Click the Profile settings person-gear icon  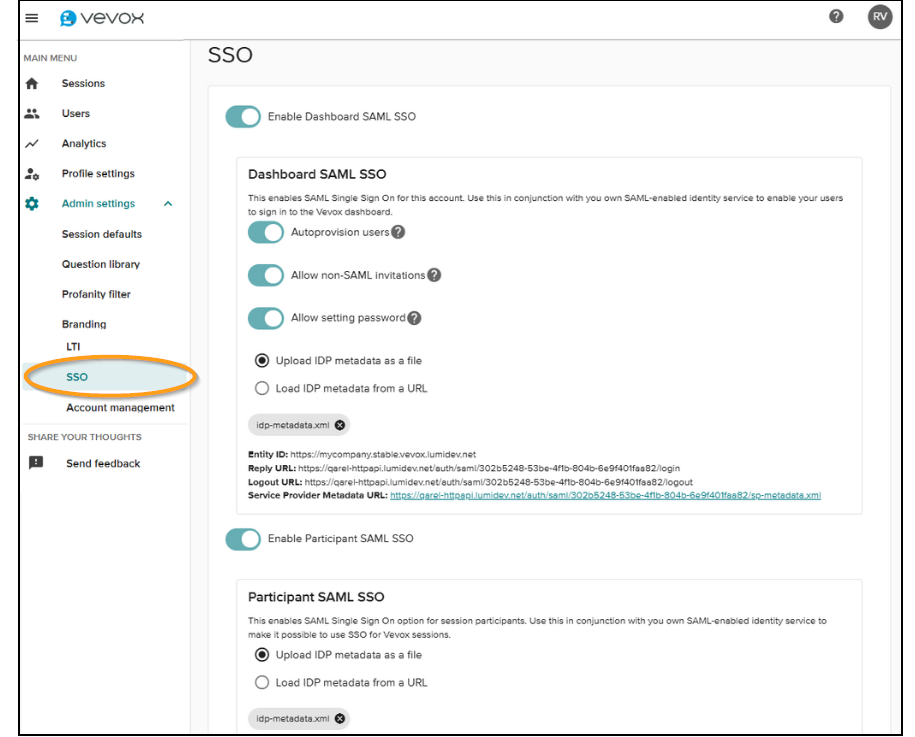tap(32, 173)
